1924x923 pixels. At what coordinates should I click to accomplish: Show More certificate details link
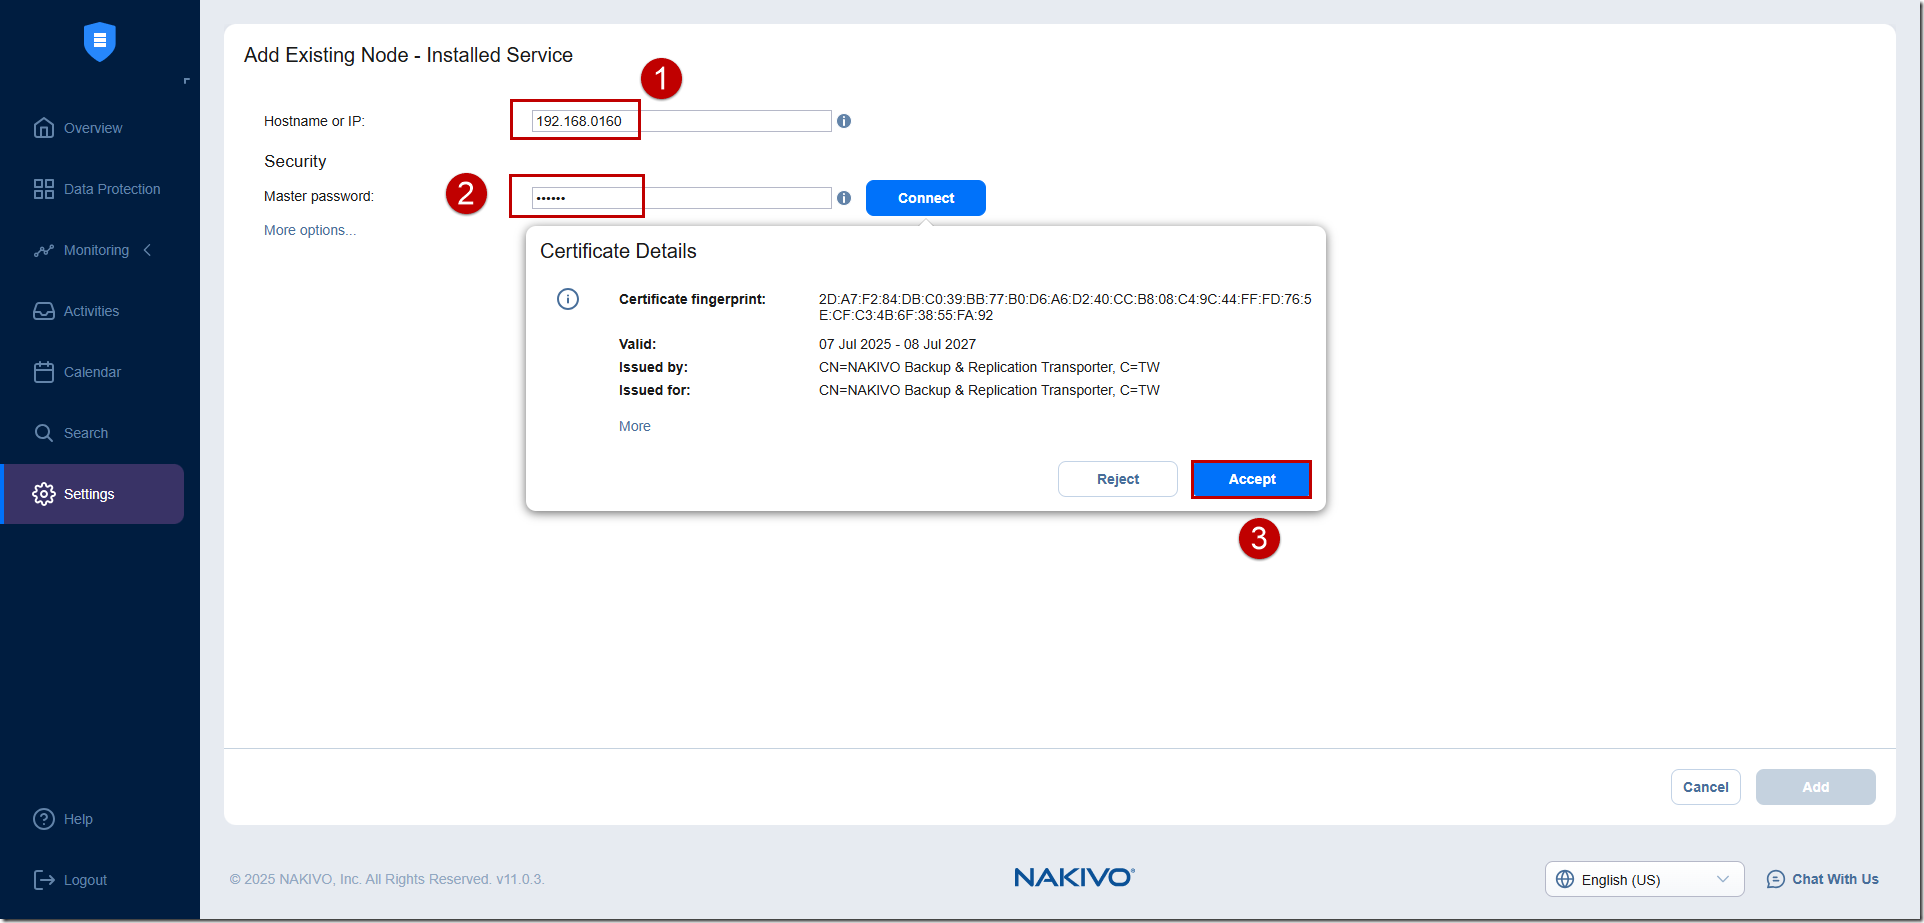point(635,426)
